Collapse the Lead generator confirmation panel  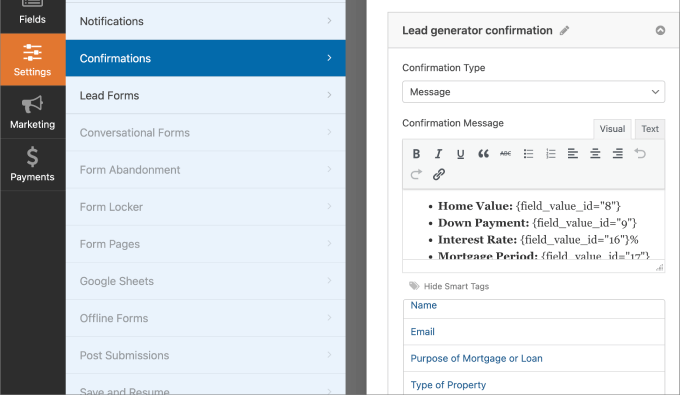click(x=660, y=30)
